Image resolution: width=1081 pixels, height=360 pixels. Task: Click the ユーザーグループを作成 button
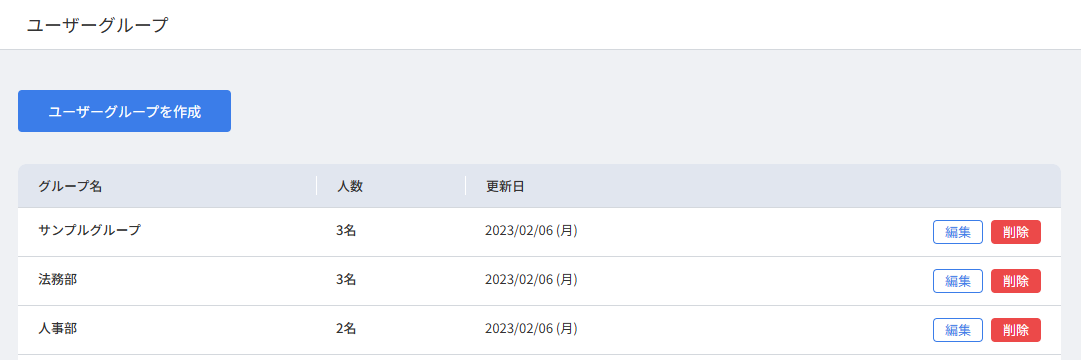point(124,111)
